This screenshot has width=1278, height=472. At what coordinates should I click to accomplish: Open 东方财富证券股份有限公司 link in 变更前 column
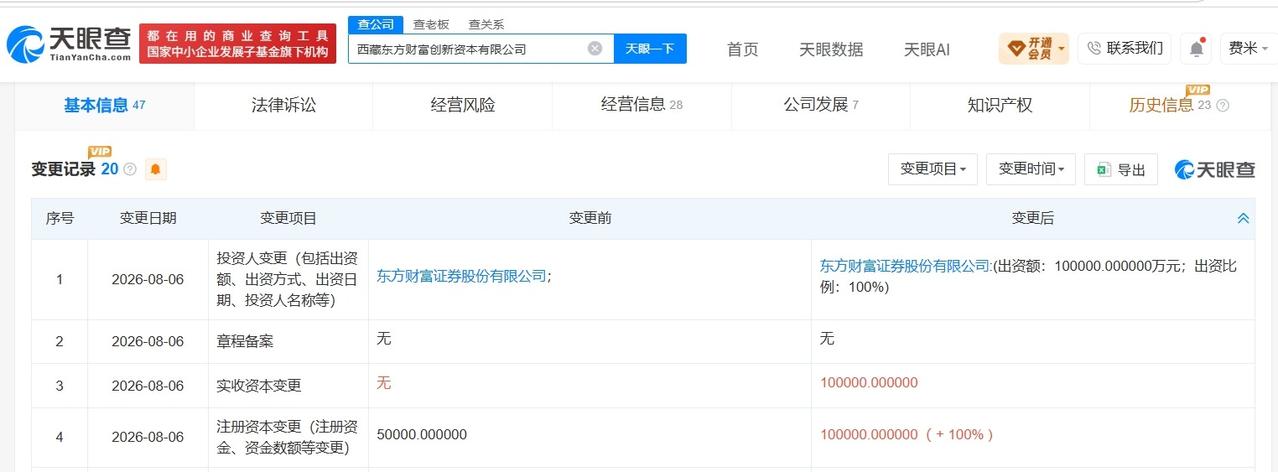click(461, 276)
